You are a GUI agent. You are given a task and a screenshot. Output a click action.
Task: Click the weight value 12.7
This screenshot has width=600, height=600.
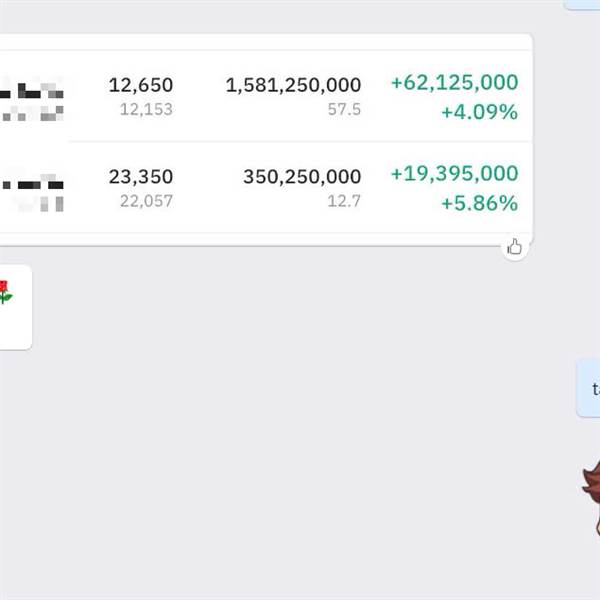pyautogui.click(x=344, y=201)
